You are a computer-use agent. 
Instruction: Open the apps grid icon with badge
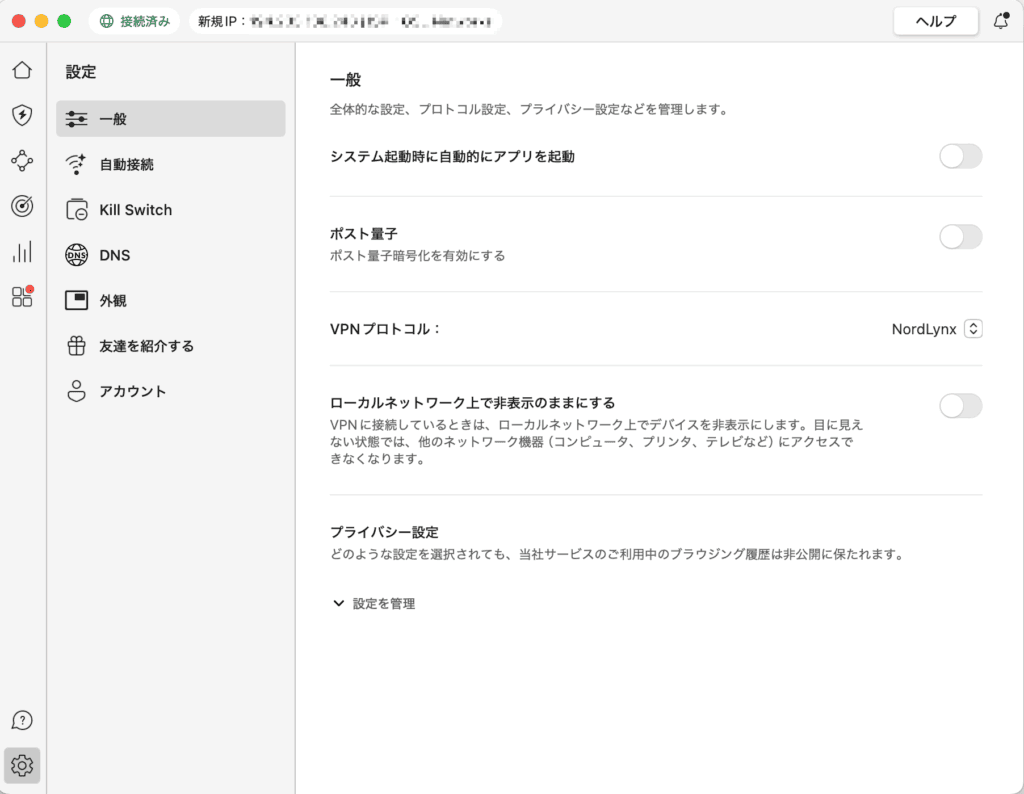tap(22, 296)
